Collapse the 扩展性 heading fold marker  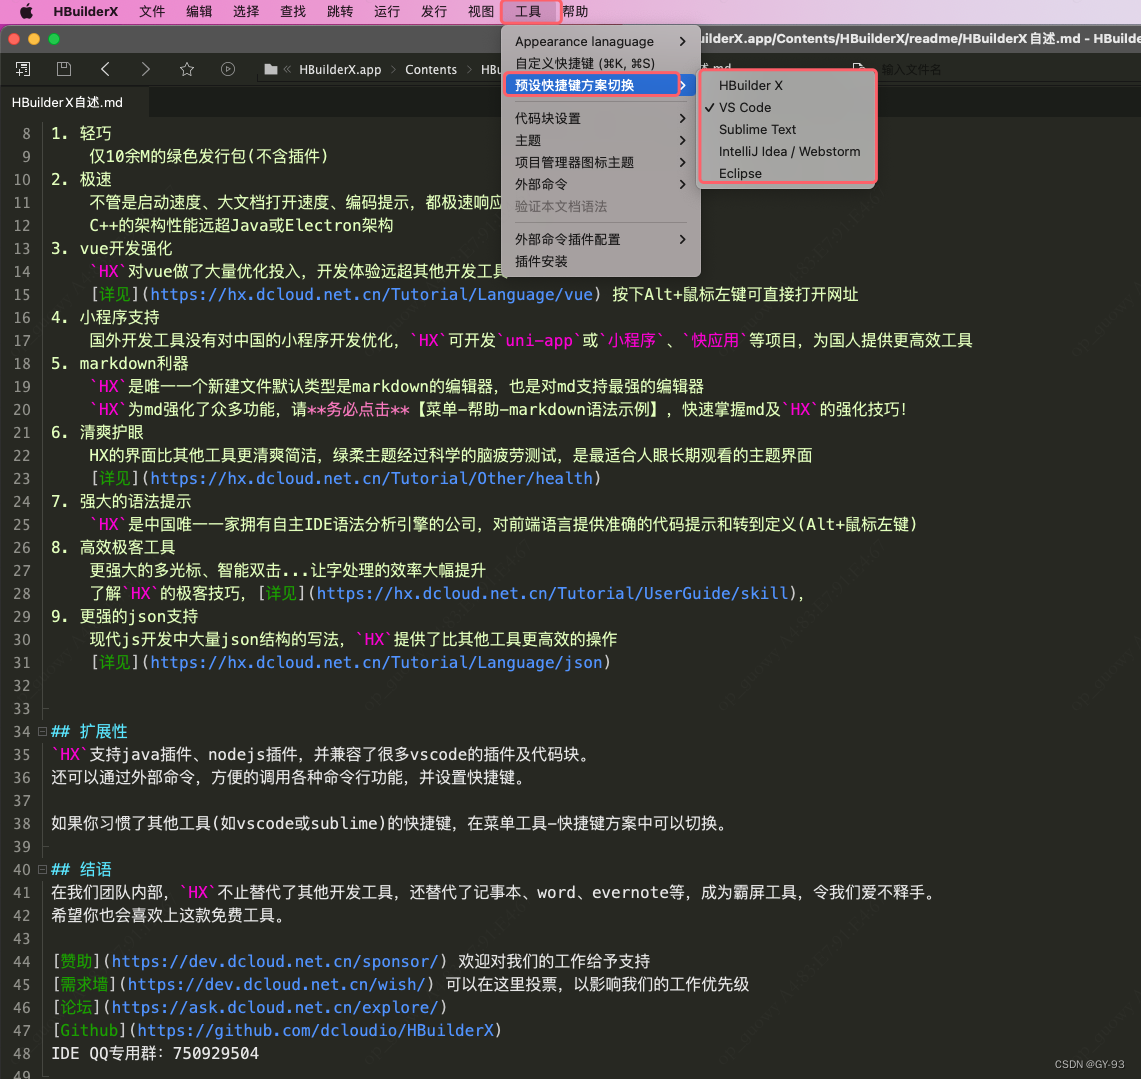tap(42, 731)
